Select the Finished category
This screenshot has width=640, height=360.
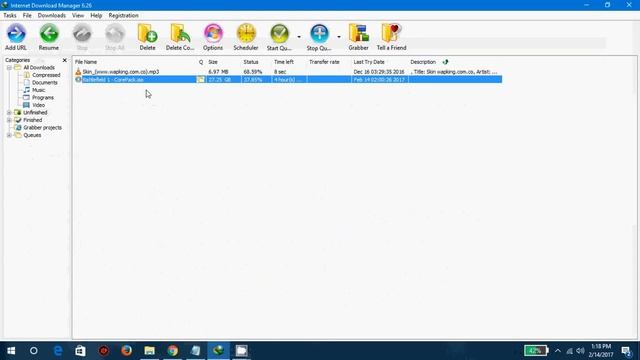point(33,120)
